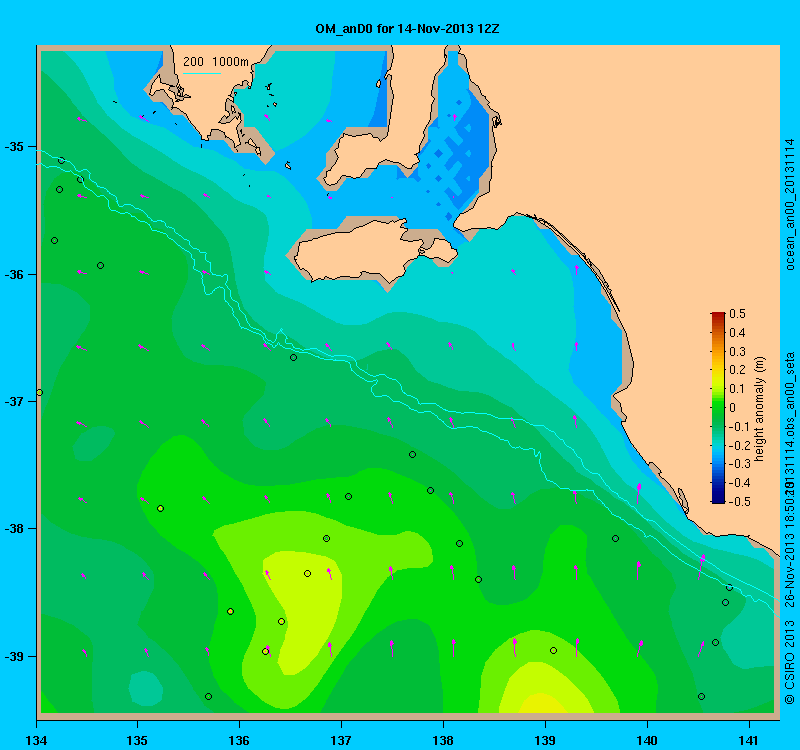
Task: Click the -38 latitude axis label
Action: (x=14, y=529)
